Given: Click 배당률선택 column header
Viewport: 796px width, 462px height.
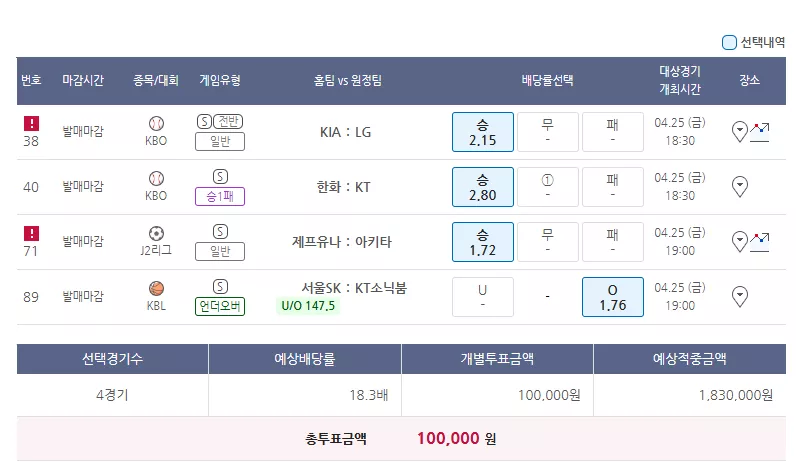Looking at the screenshot, I should coord(547,80).
